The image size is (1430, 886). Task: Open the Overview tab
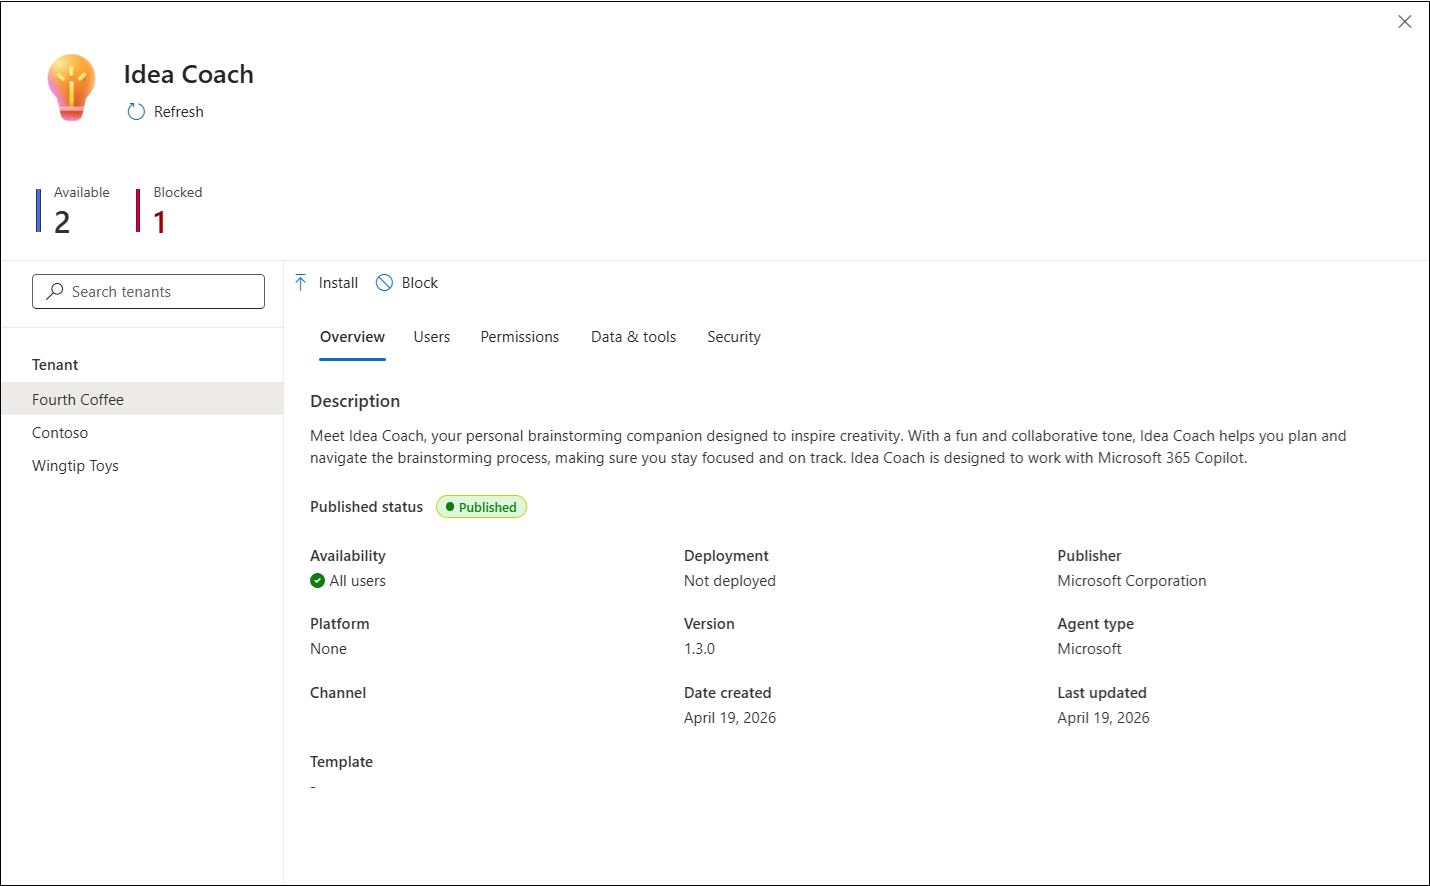[352, 337]
